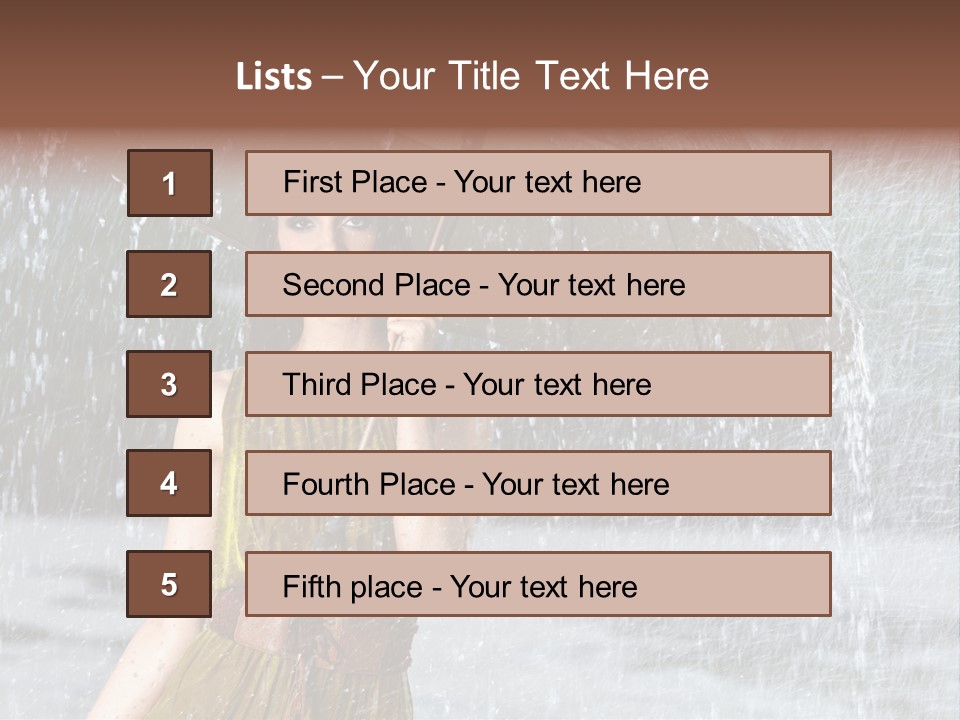The width and height of the screenshot is (960, 720).
Task: Click the number 1 box
Action: click(x=170, y=183)
